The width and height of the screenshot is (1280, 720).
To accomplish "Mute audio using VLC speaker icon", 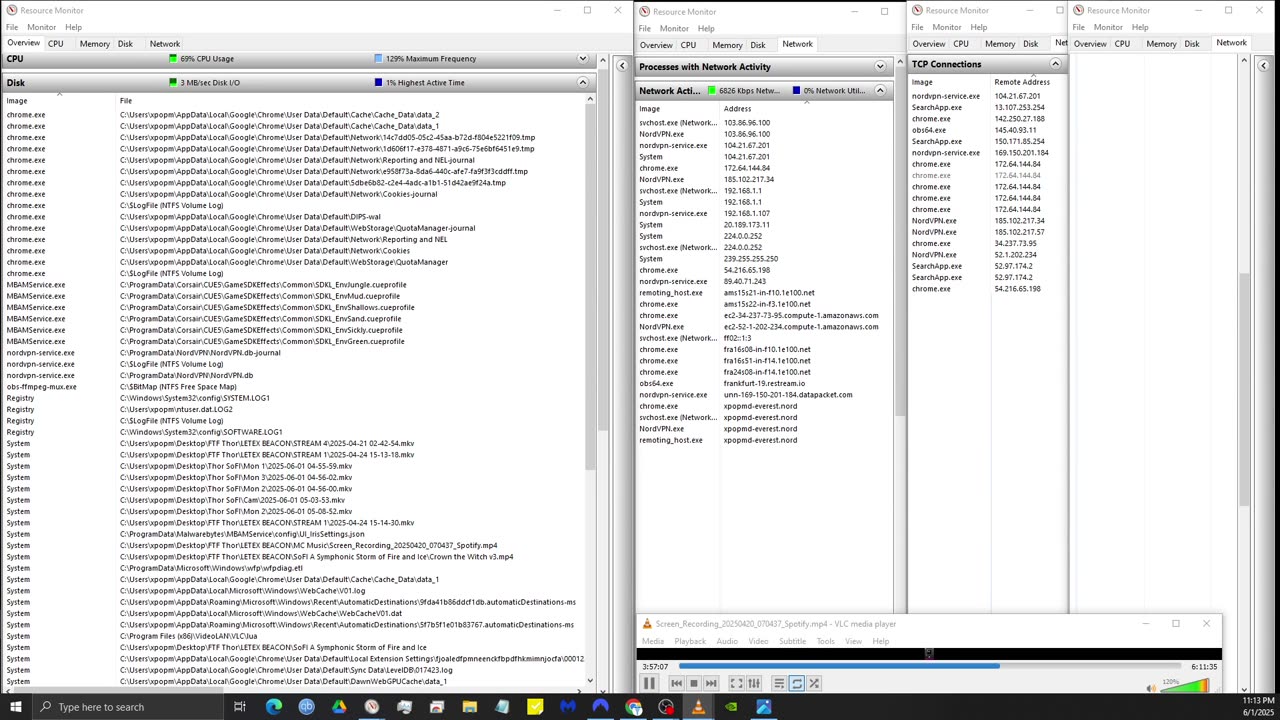I will point(1151,687).
